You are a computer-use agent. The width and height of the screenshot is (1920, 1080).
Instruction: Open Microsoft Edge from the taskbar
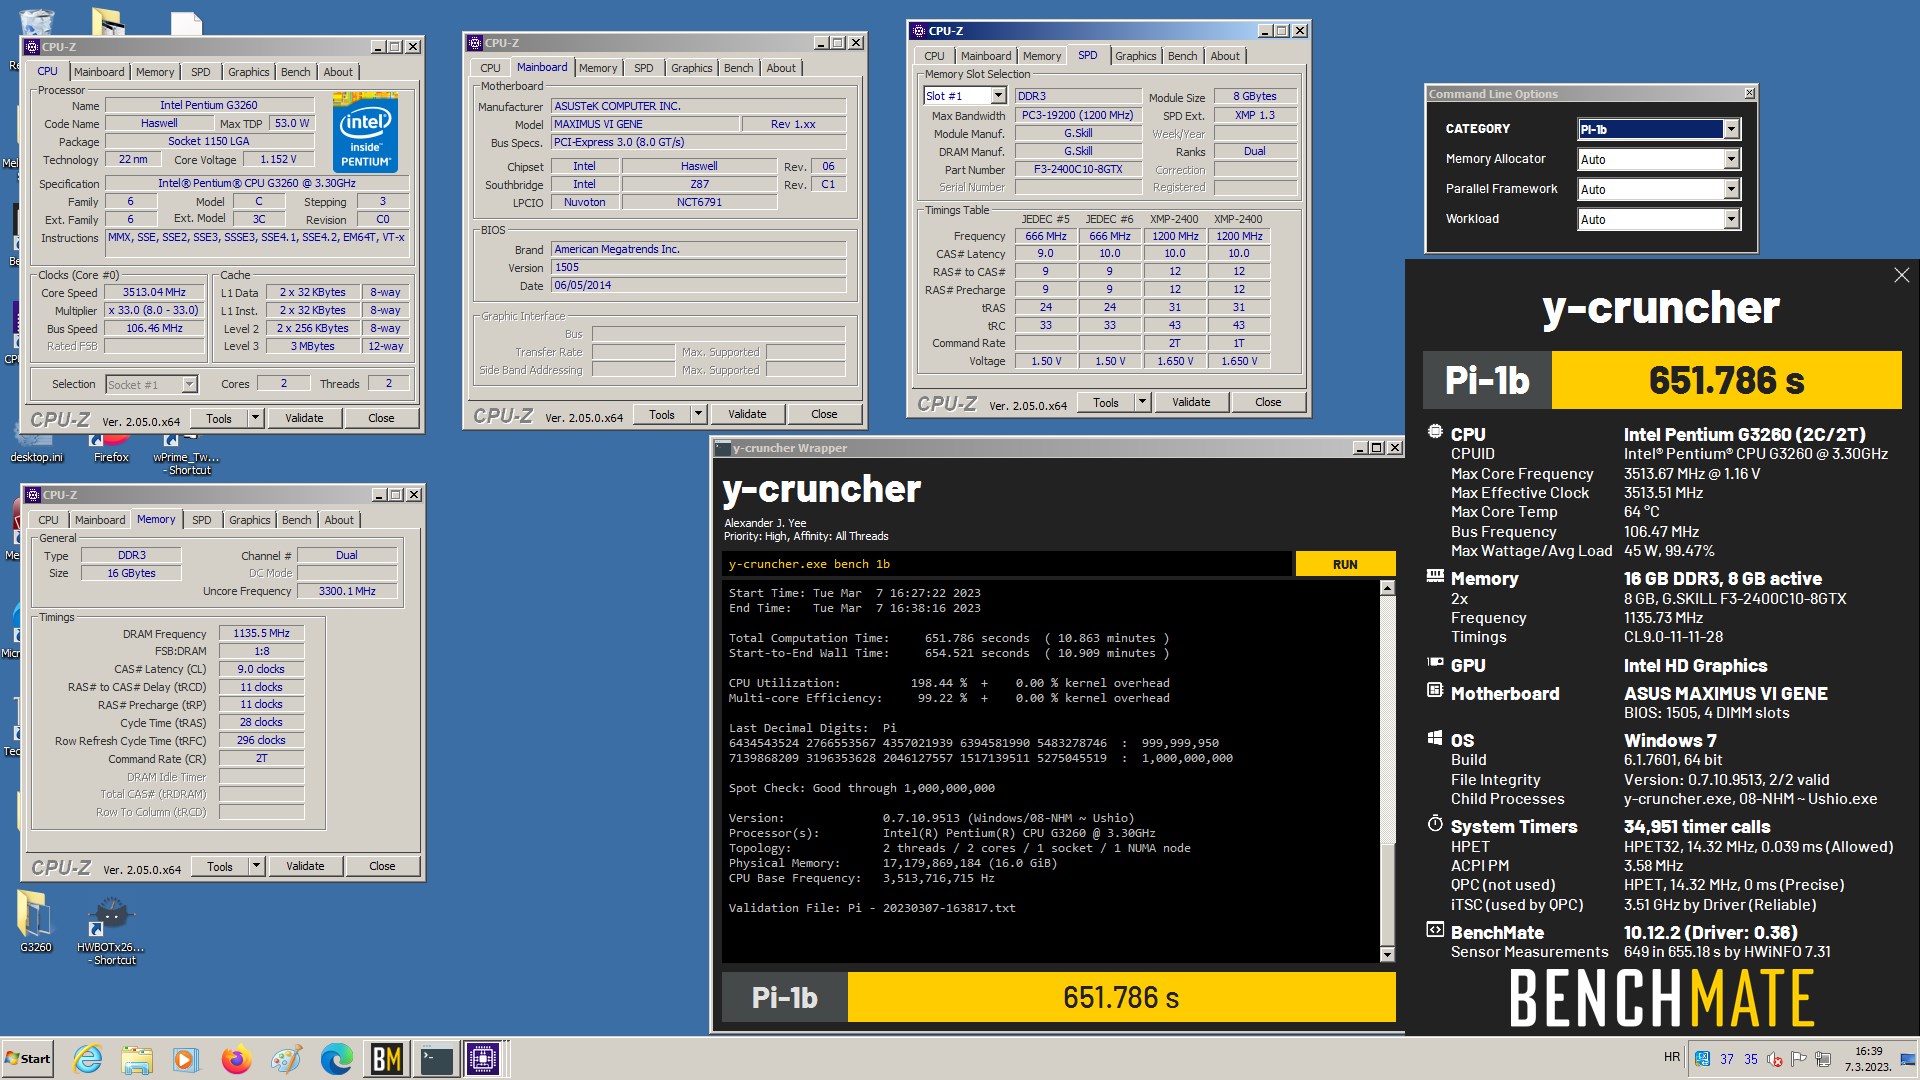[x=336, y=1059]
